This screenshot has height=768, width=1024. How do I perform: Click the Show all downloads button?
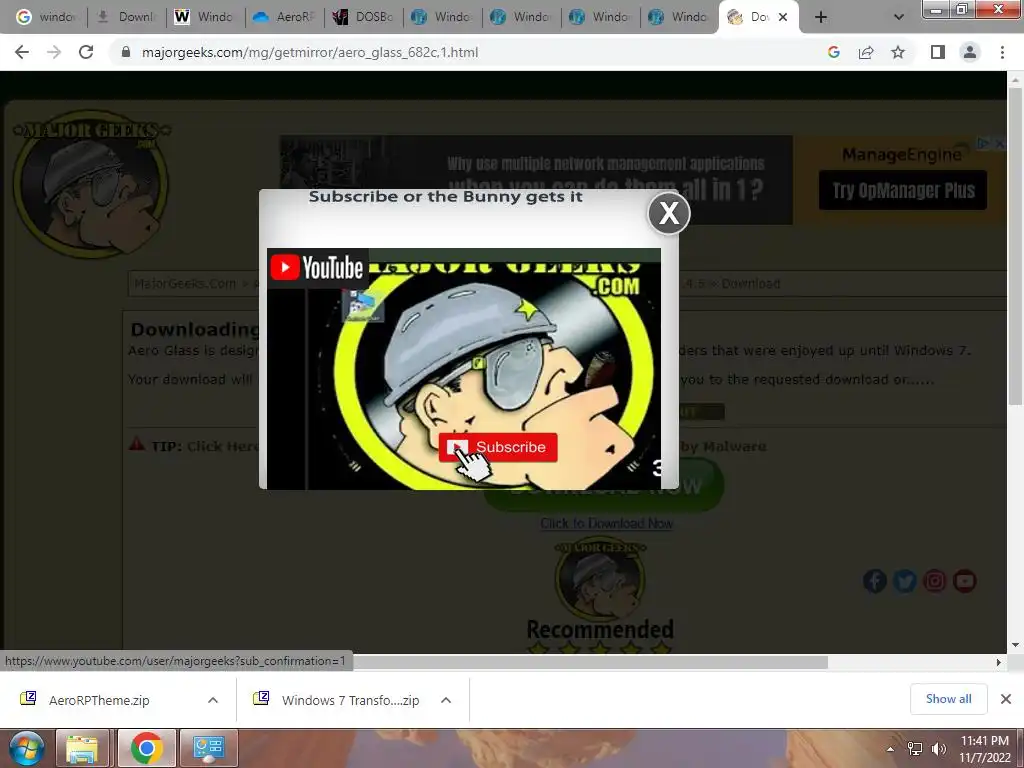point(948,699)
